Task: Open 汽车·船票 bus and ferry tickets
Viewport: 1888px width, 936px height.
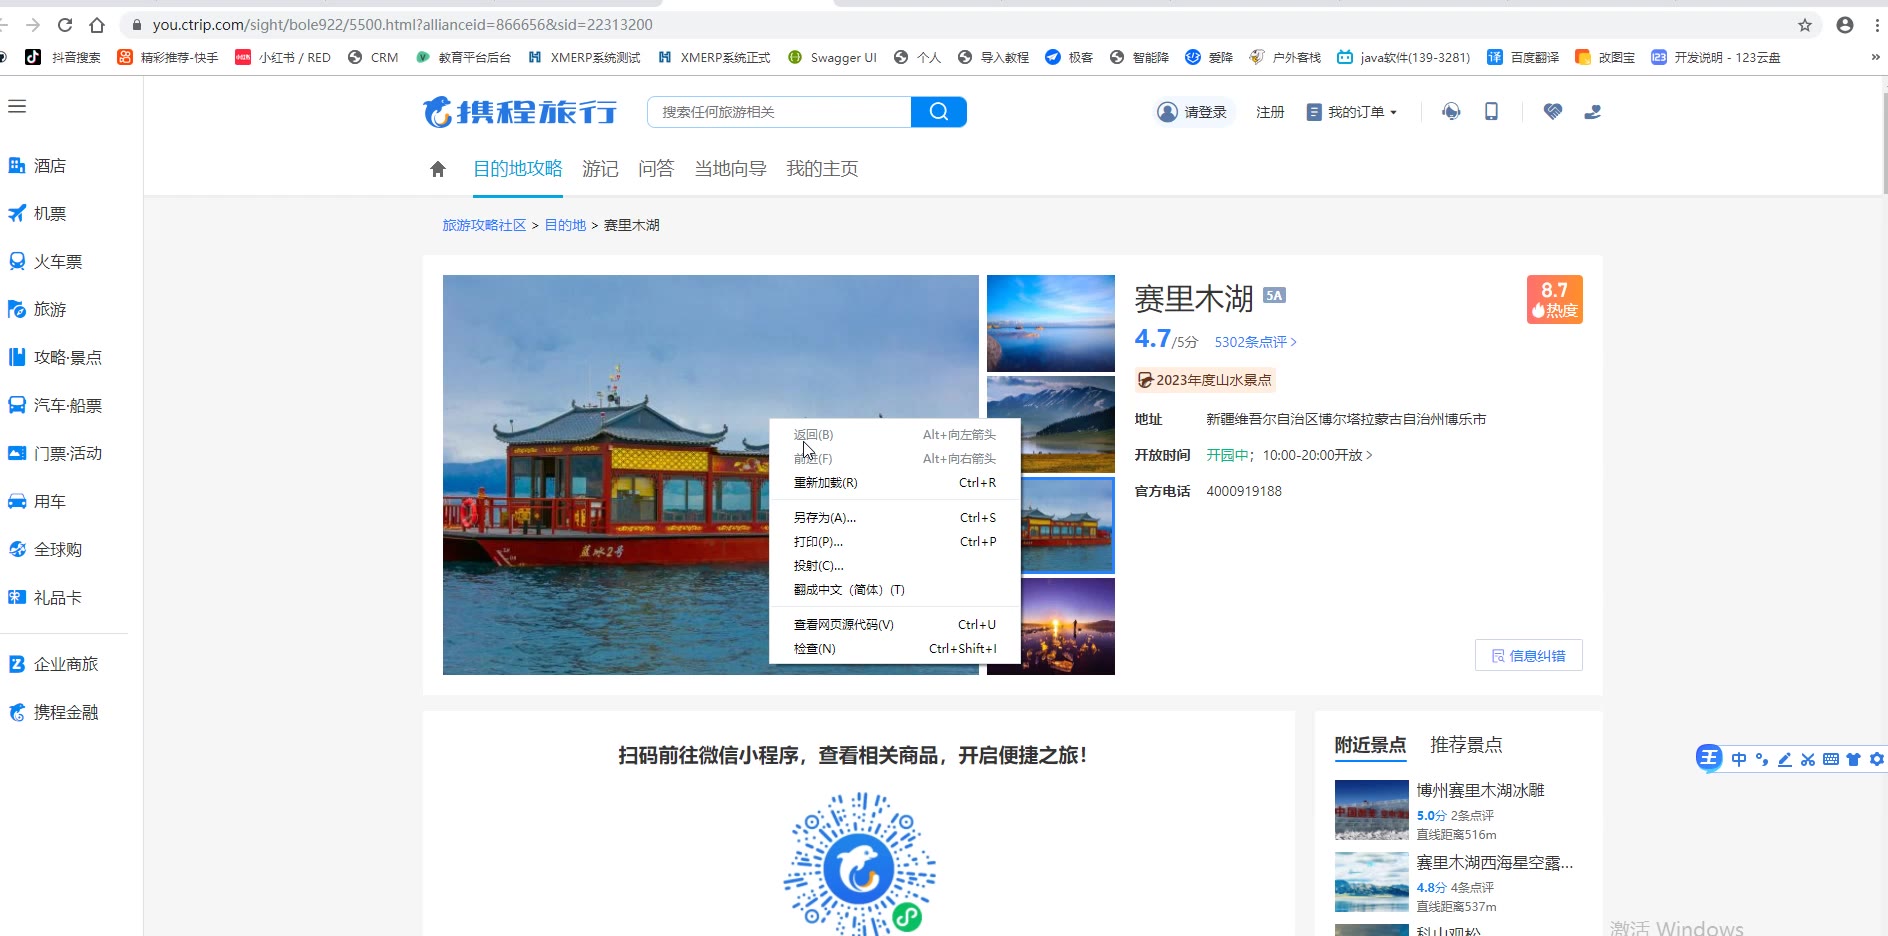Action: (55, 406)
